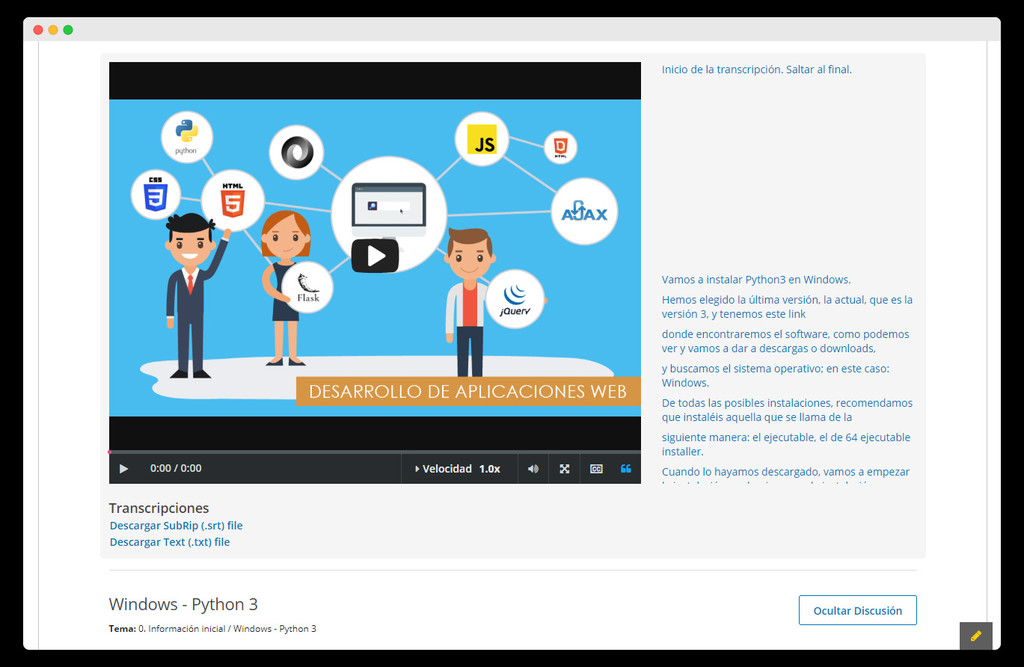
Task: Click the yellow pencil edit icon
Action: pos(975,636)
